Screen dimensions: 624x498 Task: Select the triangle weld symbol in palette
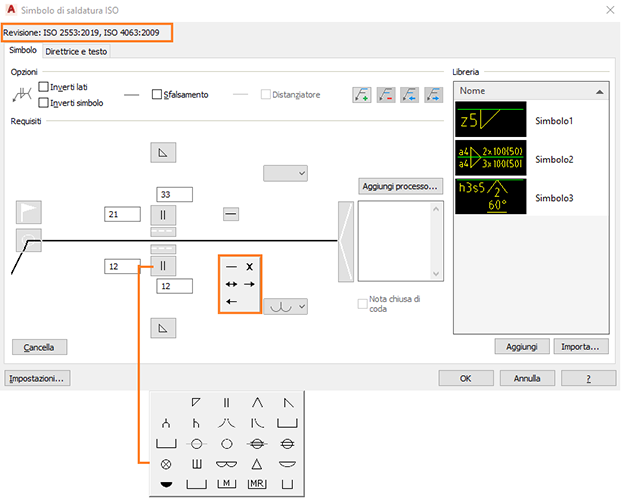click(x=257, y=464)
